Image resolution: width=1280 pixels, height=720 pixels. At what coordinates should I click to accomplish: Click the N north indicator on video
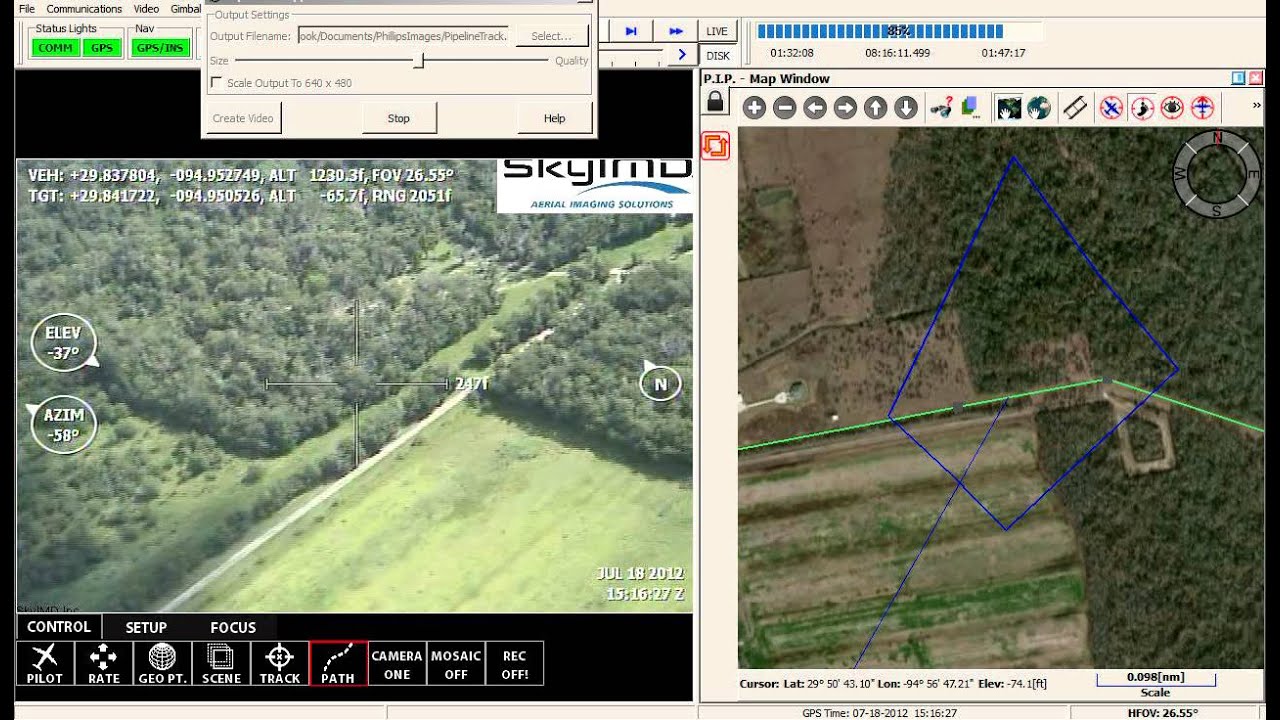point(660,382)
